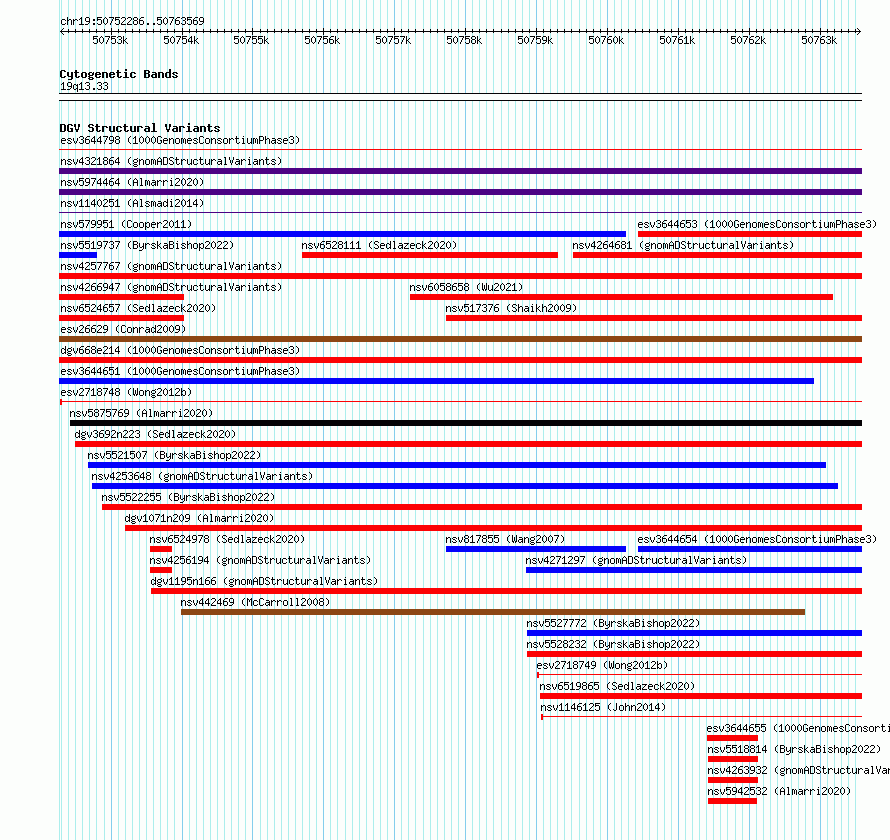Open nsv4264681 gnomAD variant label

pyautogui.click(x=683, y=245)
